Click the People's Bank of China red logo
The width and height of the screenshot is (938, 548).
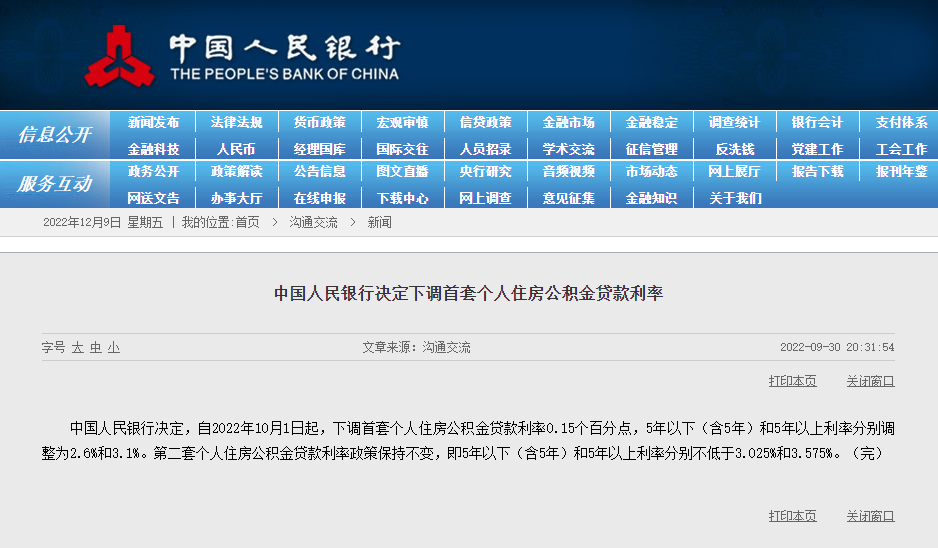tap(119, 56)
